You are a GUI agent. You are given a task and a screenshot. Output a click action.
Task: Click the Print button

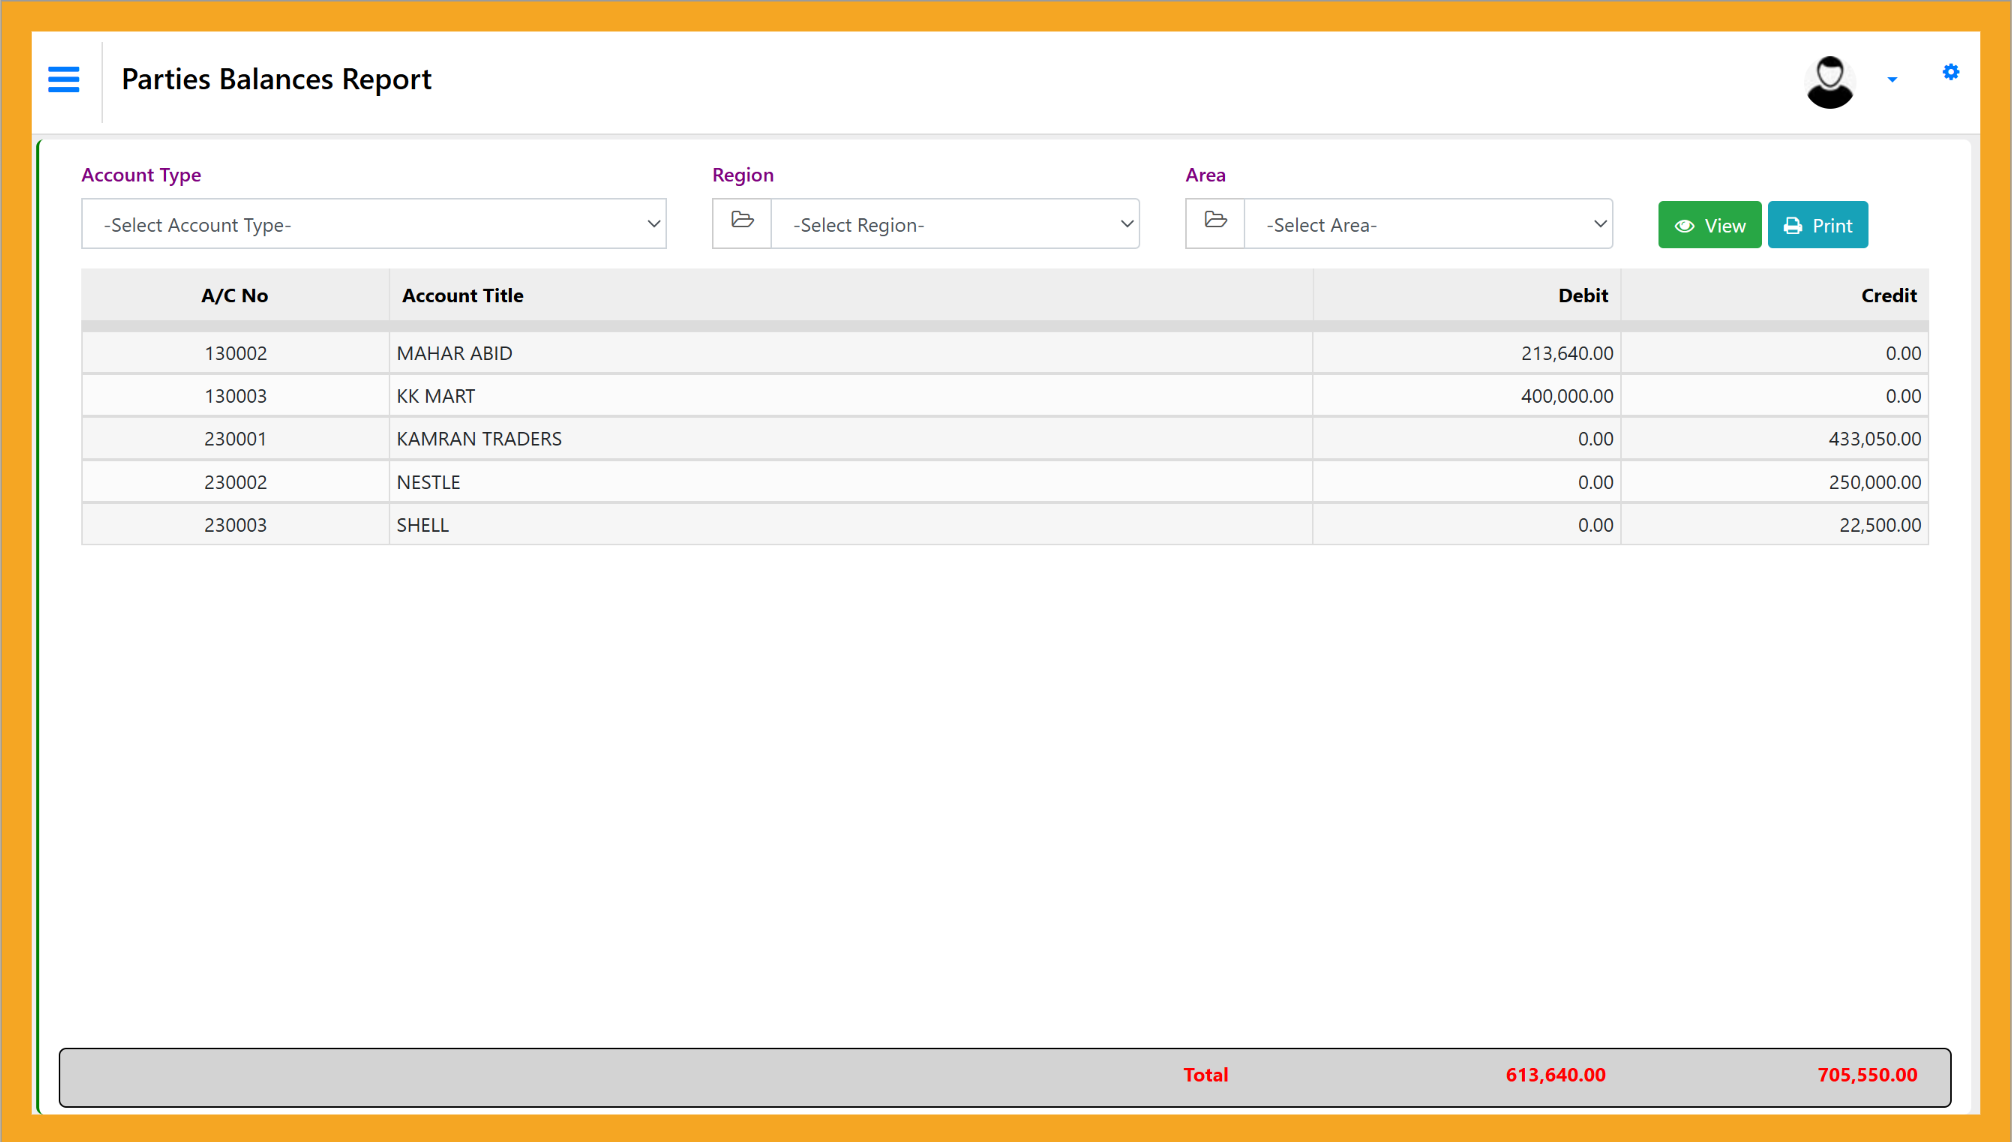[x=1817, y=225]
